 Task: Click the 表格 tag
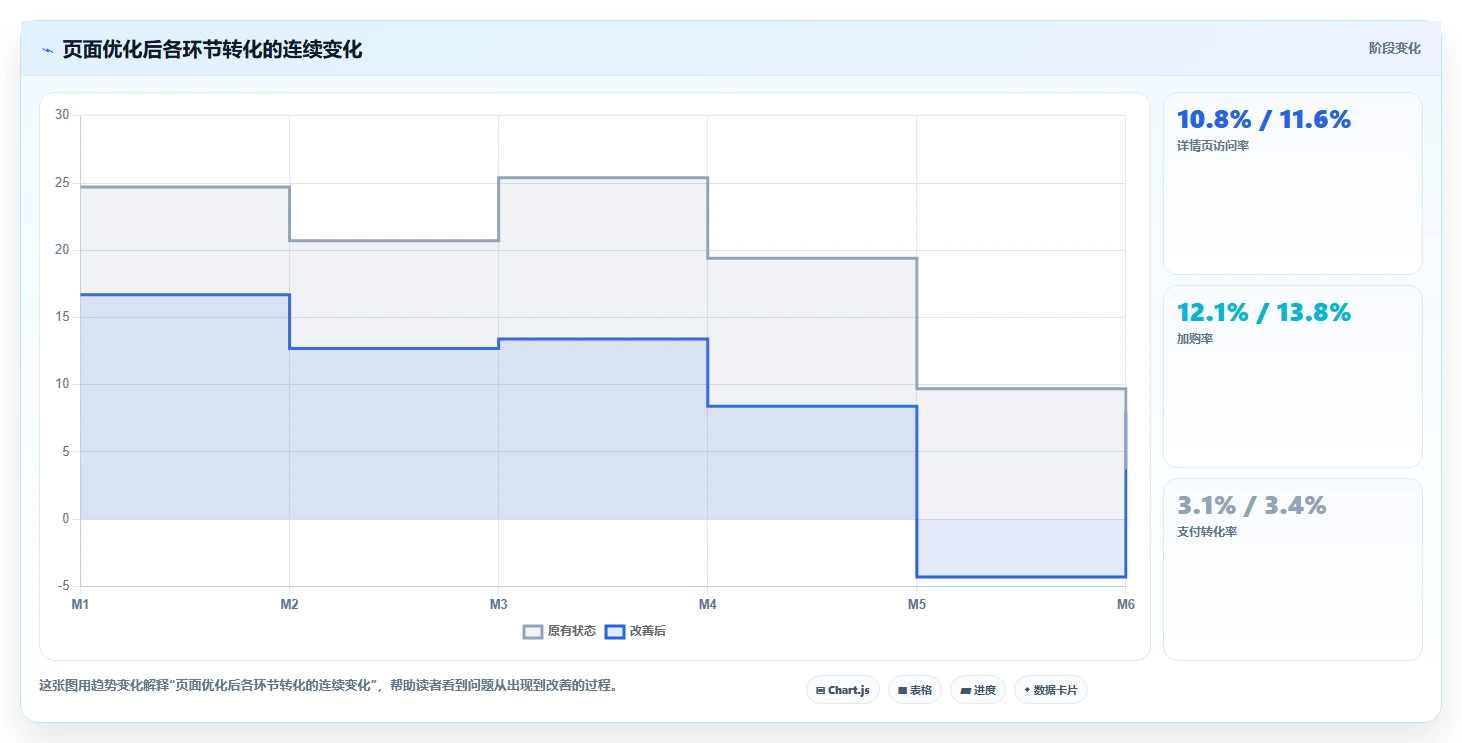(x=915, y=690)
